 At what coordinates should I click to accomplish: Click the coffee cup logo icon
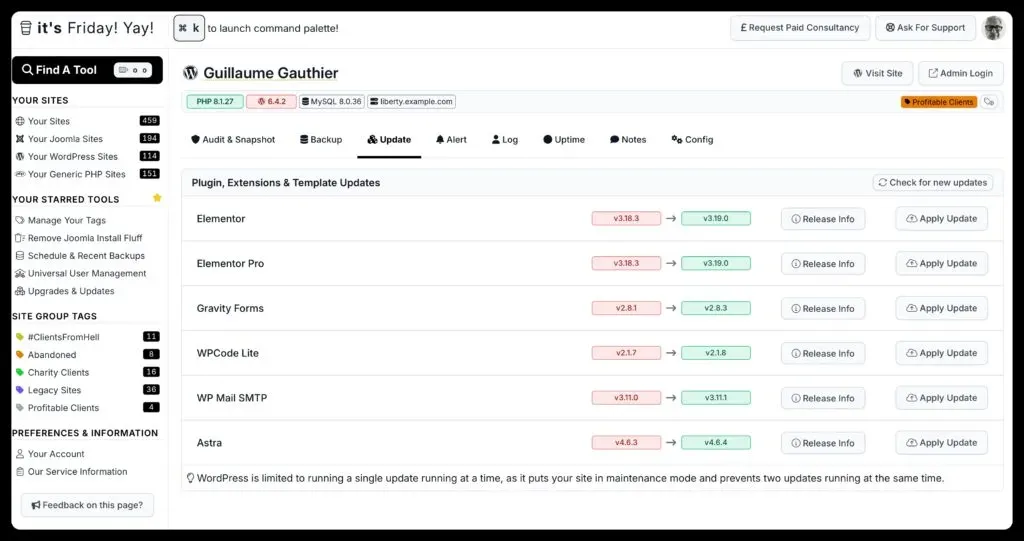click(25, 28)
